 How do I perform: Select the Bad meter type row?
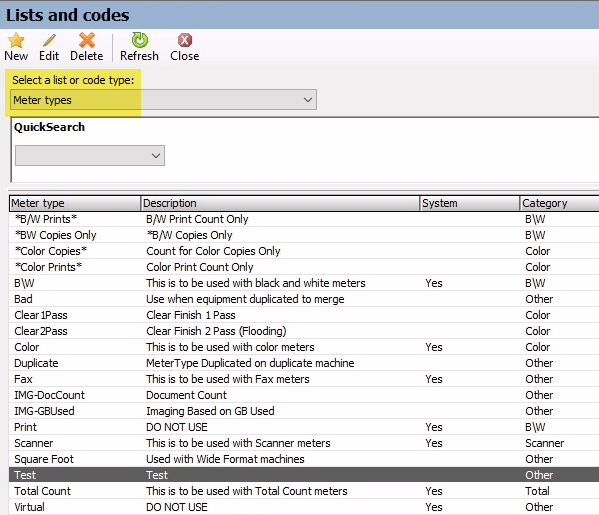(304, 299)
